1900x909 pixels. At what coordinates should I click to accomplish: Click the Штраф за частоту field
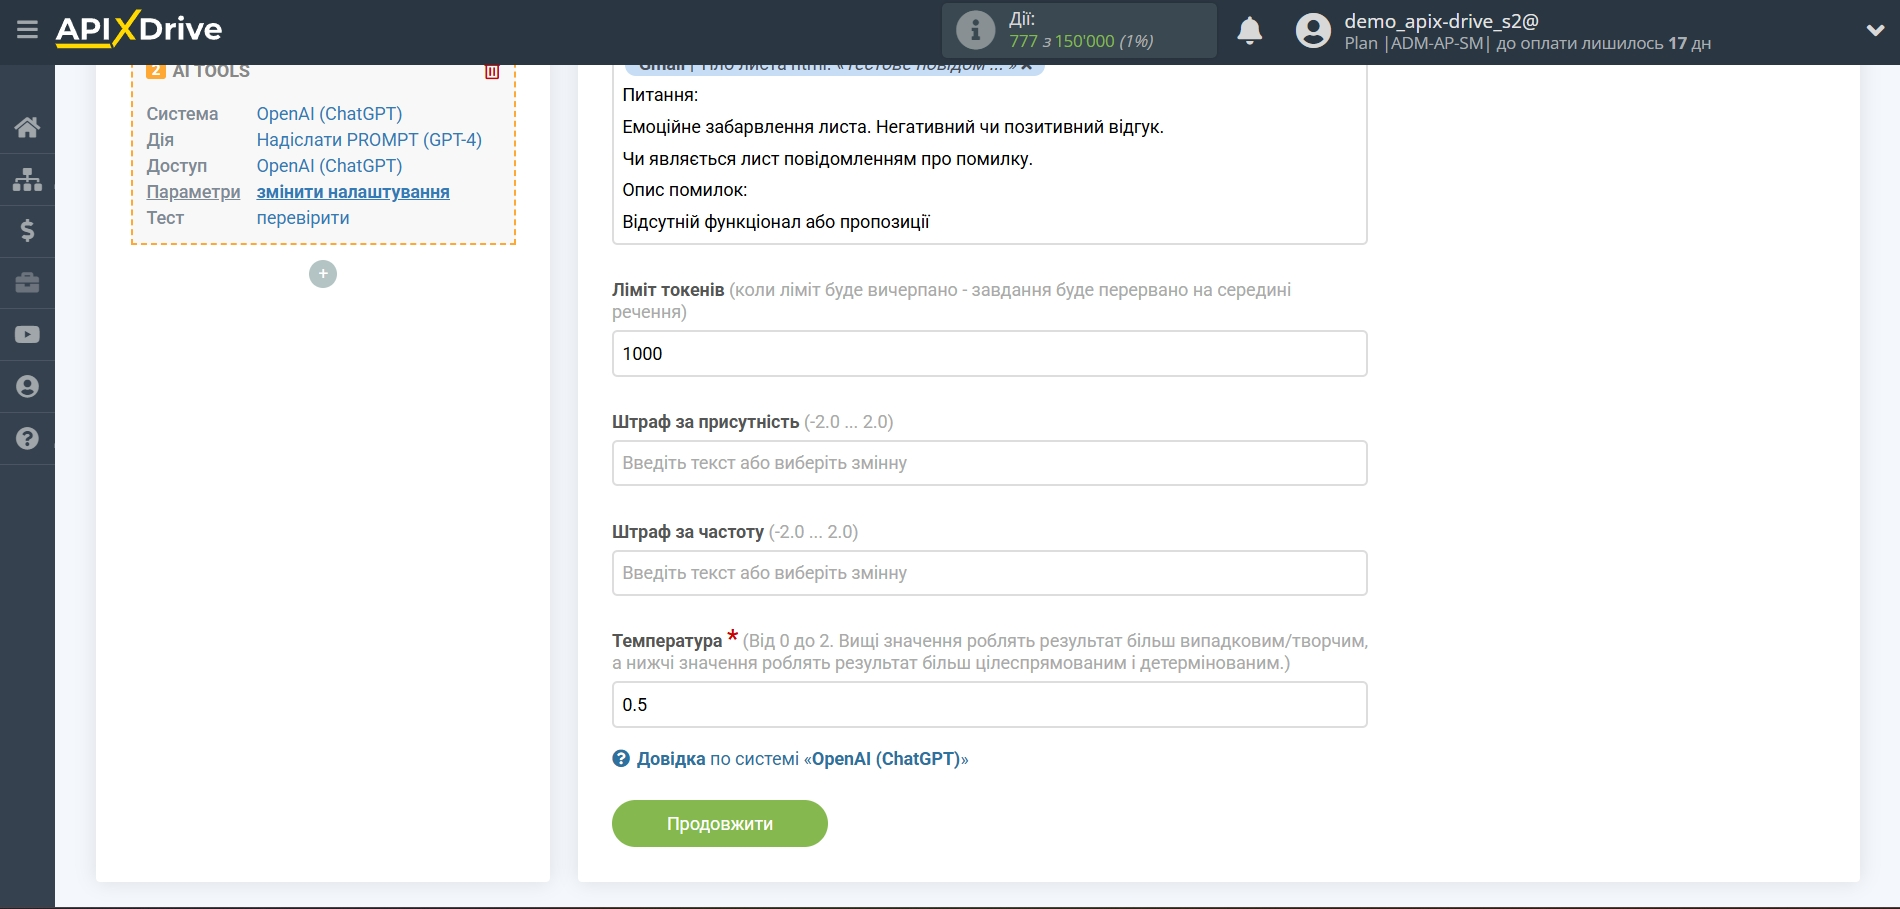pos(989,573)
